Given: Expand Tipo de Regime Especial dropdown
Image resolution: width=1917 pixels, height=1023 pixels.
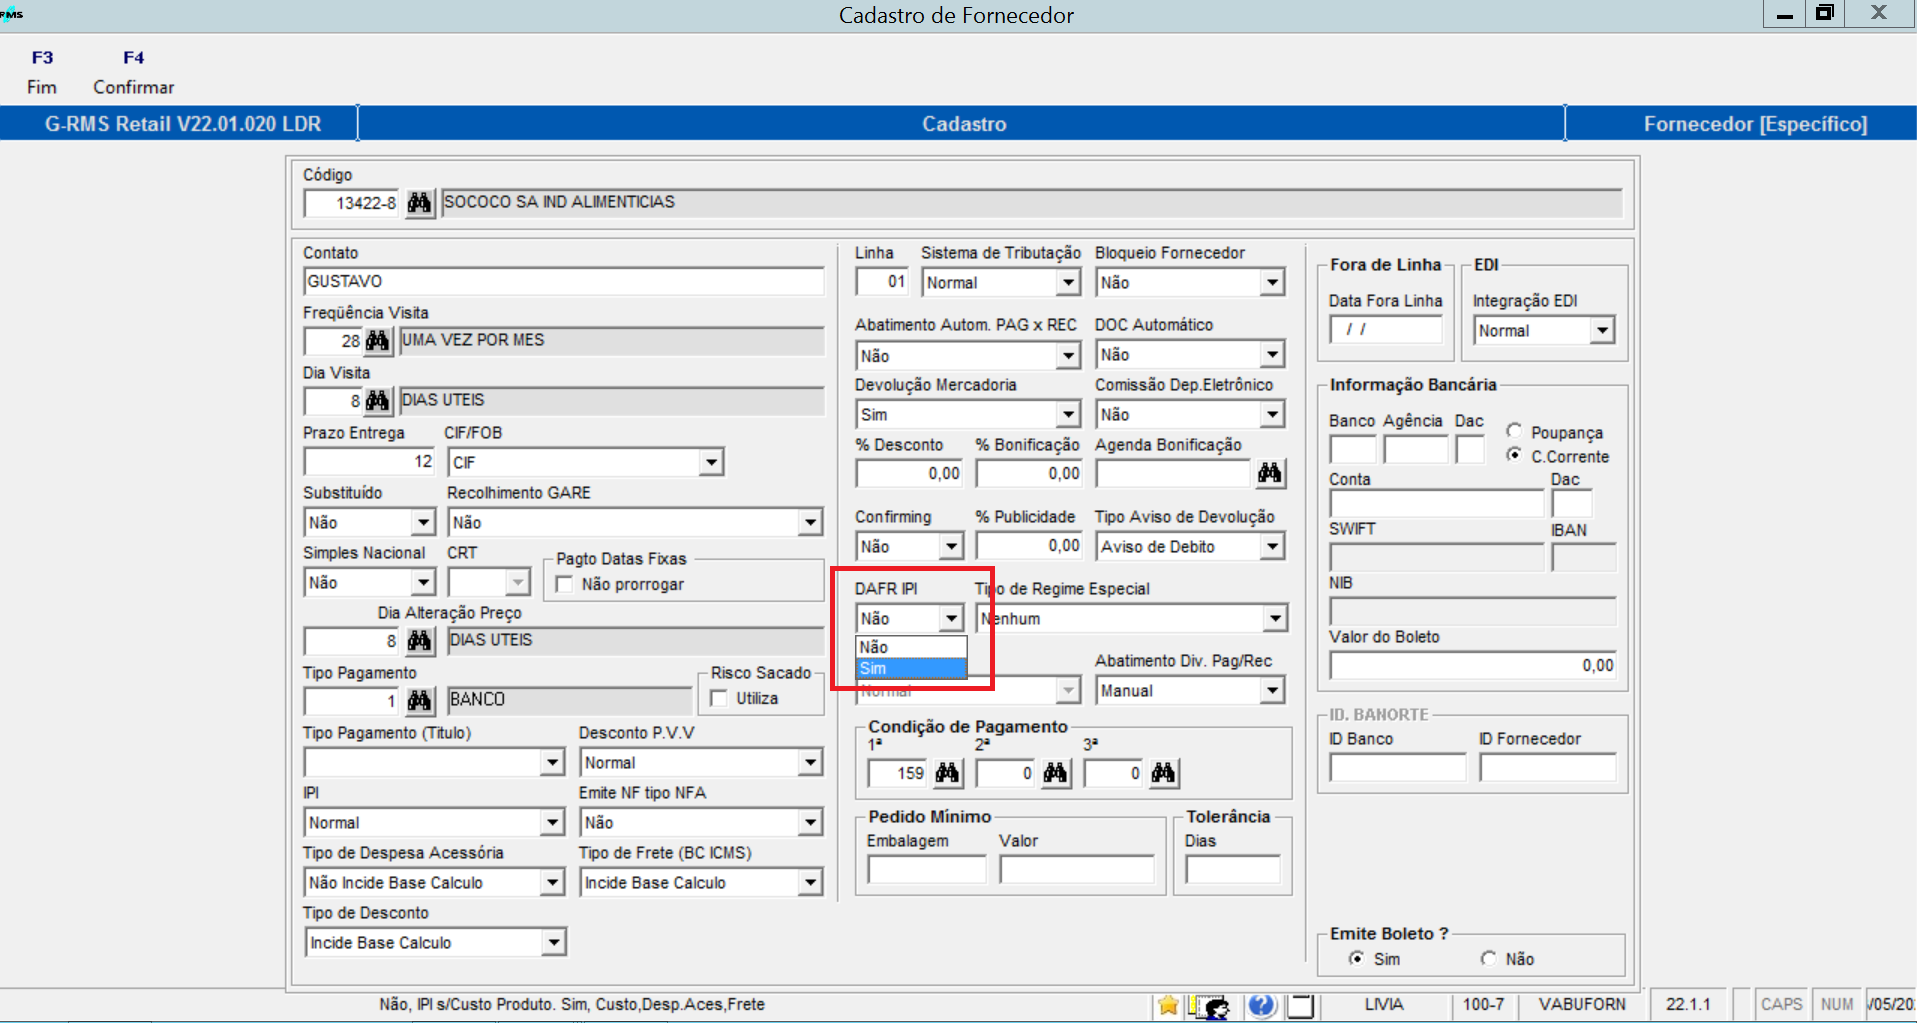Looking at the screenshot, I should click(x=1275, y=619).
